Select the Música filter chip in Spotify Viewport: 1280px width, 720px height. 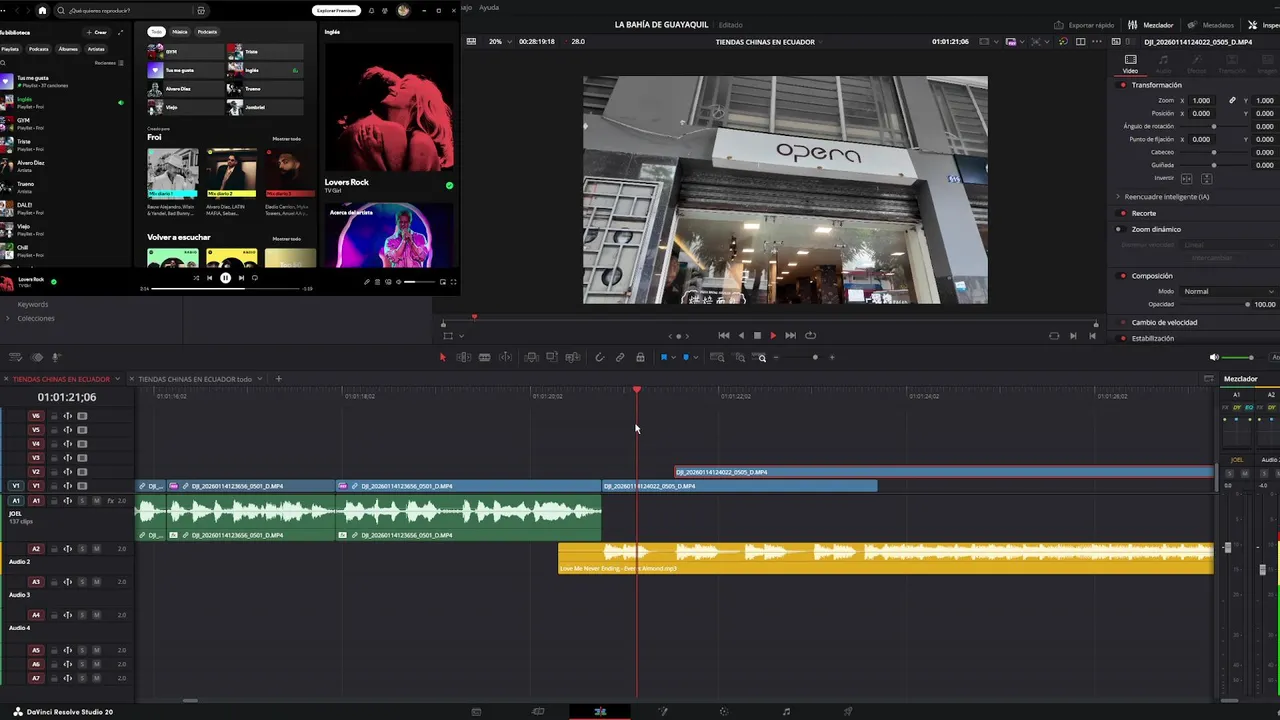tap(180, 32)
